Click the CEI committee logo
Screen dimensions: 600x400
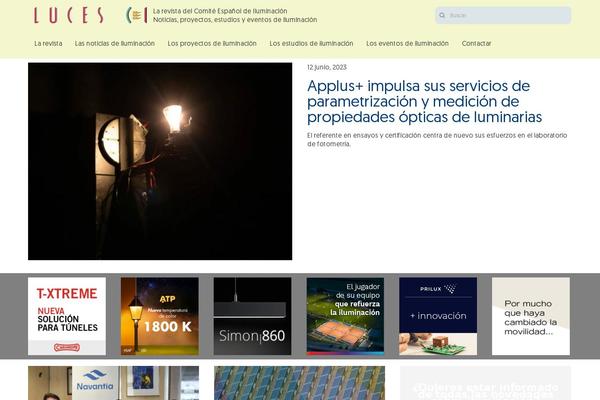[137, 15]
